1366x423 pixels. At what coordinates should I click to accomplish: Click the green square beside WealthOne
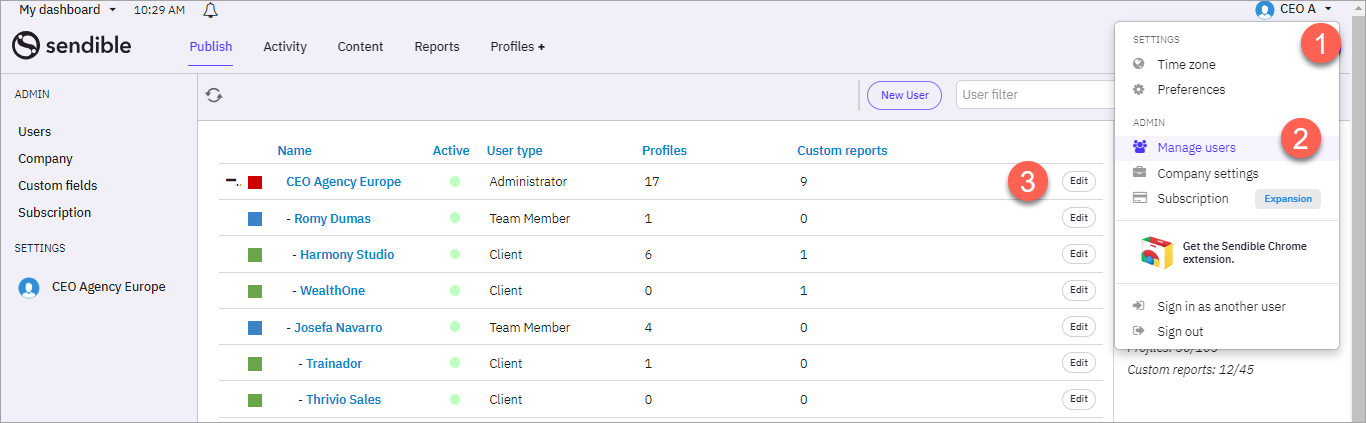click(255, 291)
